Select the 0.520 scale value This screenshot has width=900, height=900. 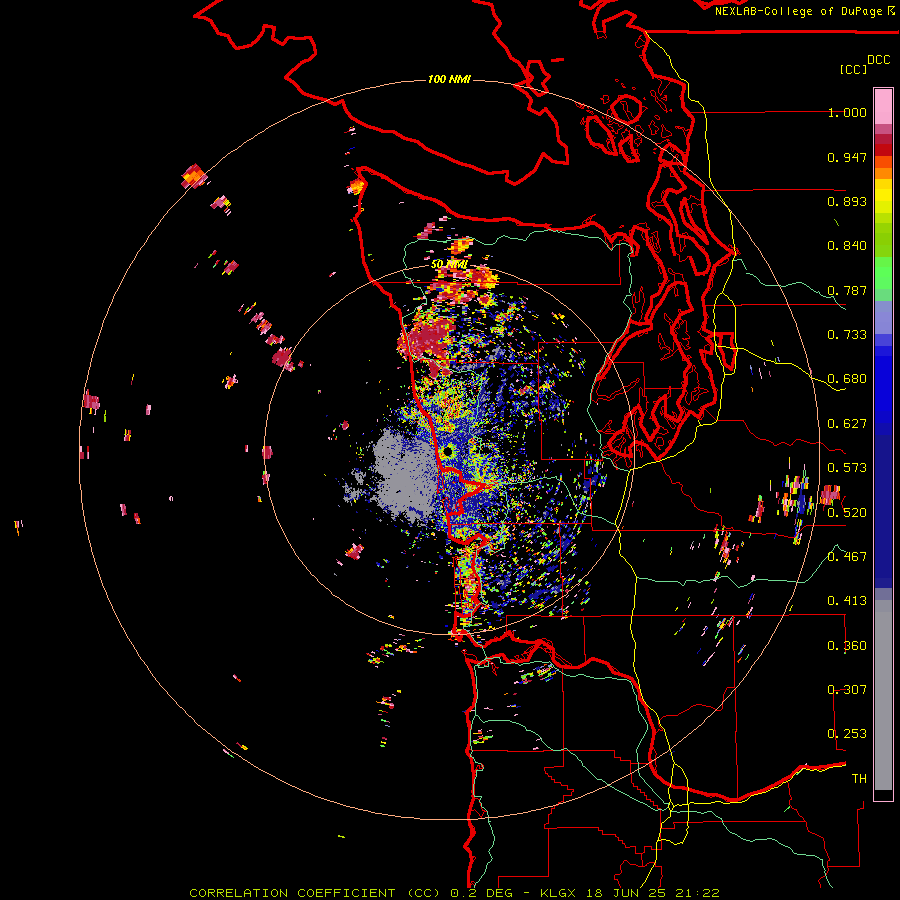click(847, 513)
